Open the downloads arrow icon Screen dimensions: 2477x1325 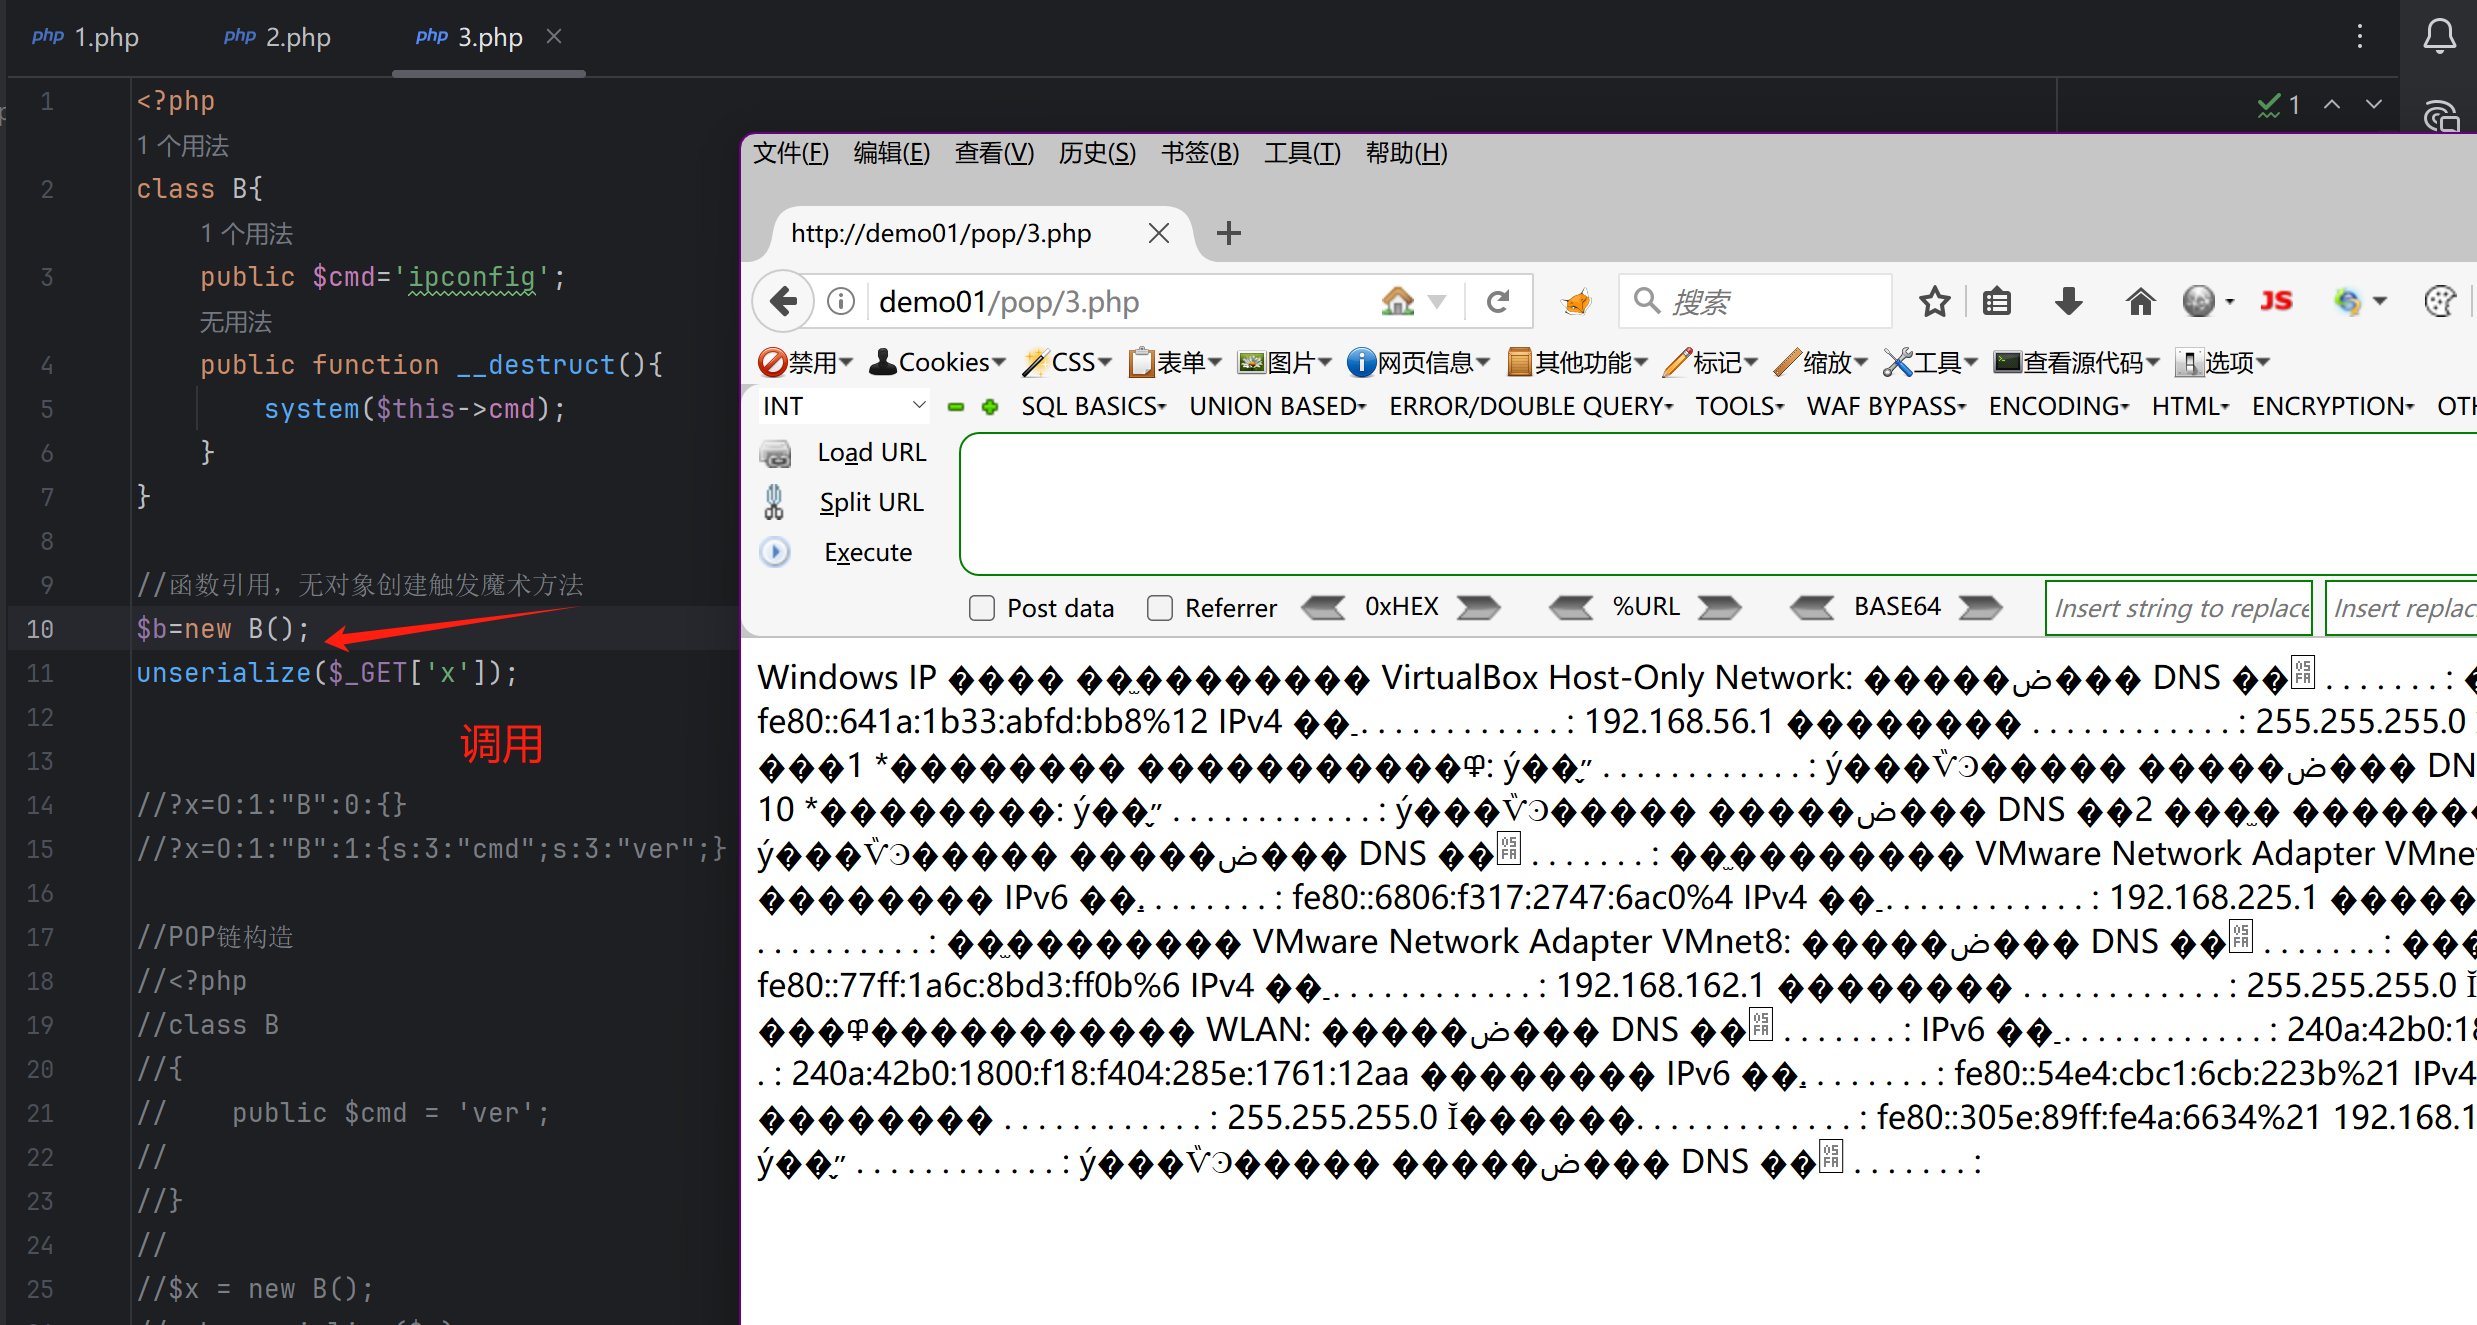[x=2068, y=301]
